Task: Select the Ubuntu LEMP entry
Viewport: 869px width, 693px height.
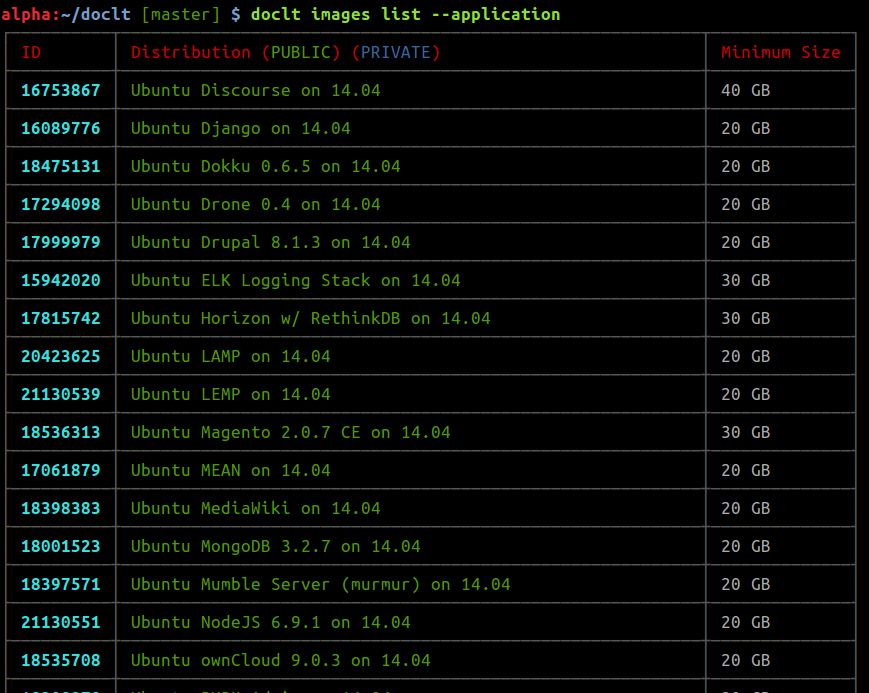Action: pos(230,394)
